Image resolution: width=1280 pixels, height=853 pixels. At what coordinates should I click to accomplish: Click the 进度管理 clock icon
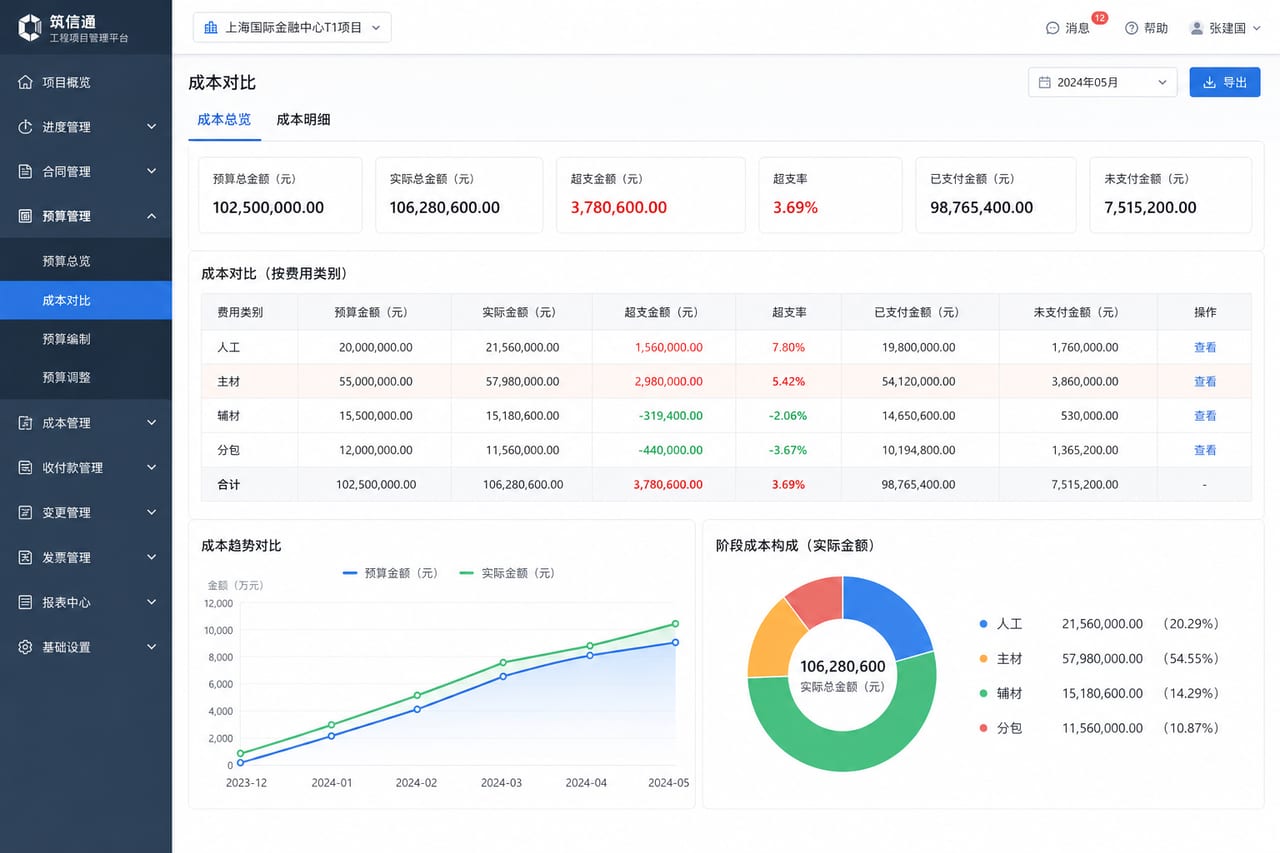tap(26, 127)
